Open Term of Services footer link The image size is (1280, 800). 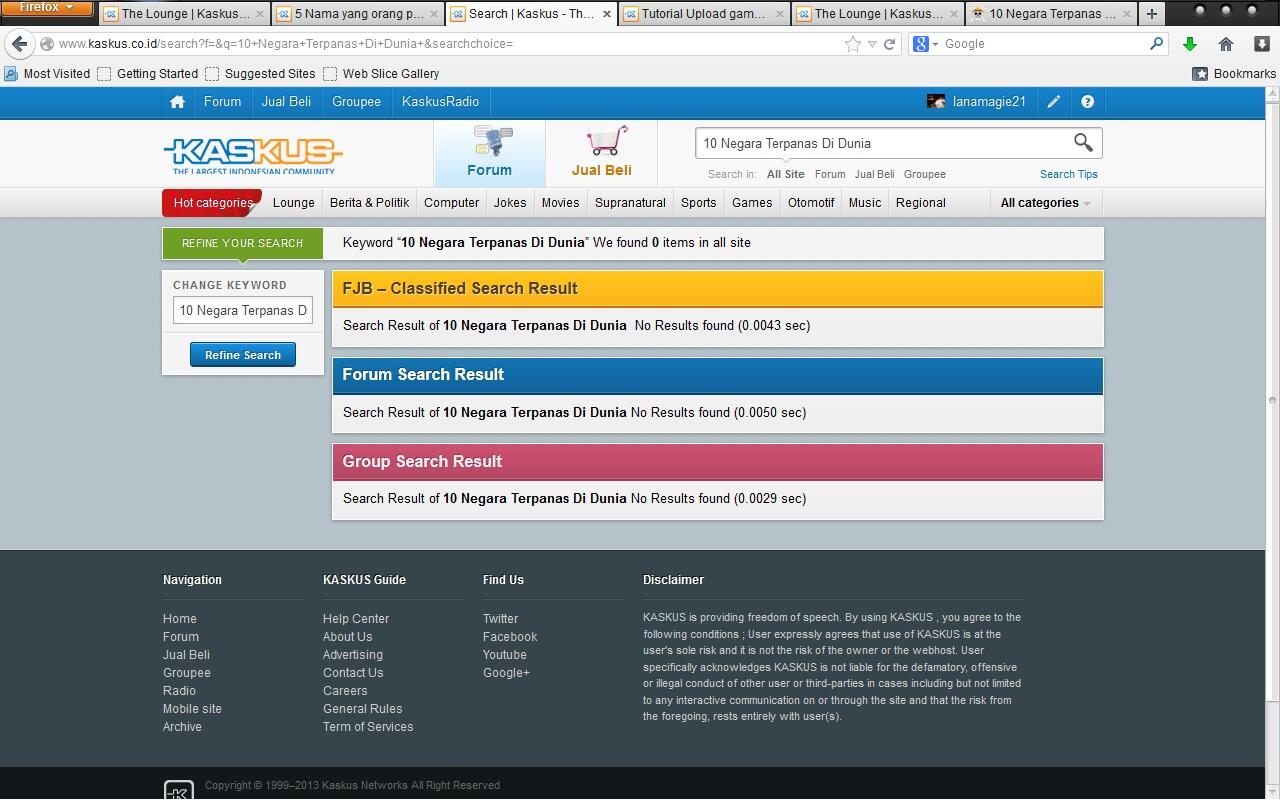pos(368,727)
